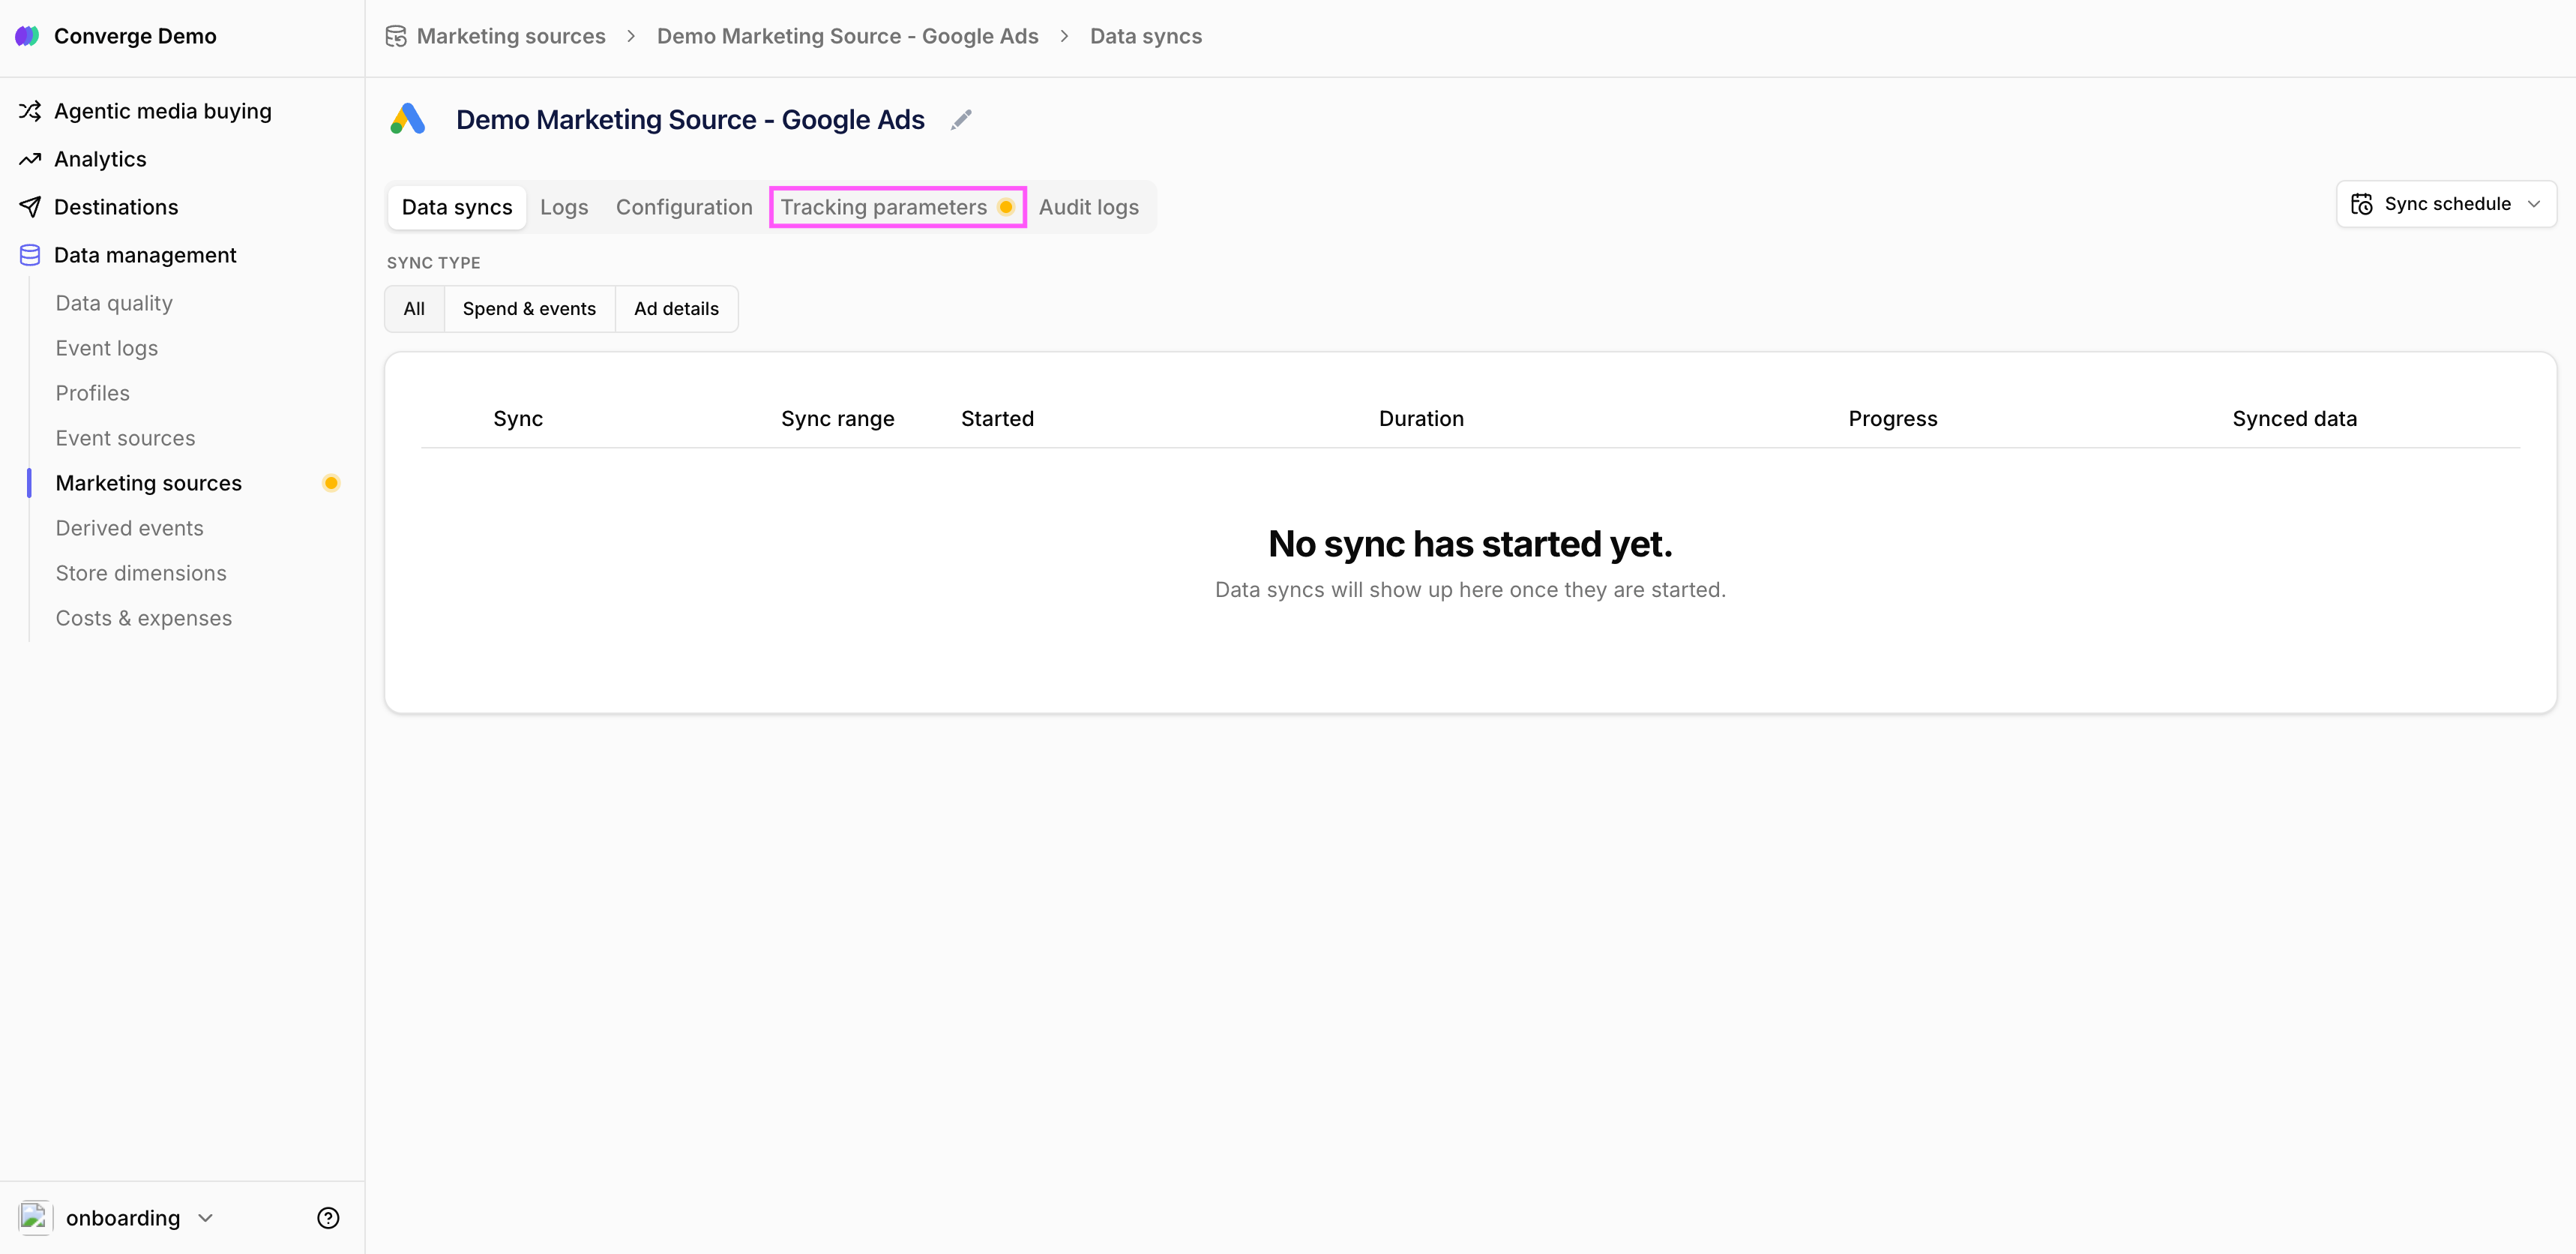Click the page title Demo Marketing Source - Google Ads

690,120
